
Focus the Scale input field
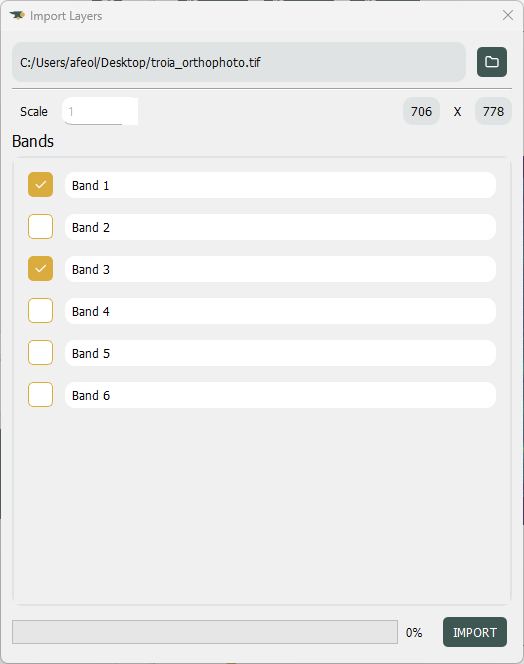[x=100, y=111]
